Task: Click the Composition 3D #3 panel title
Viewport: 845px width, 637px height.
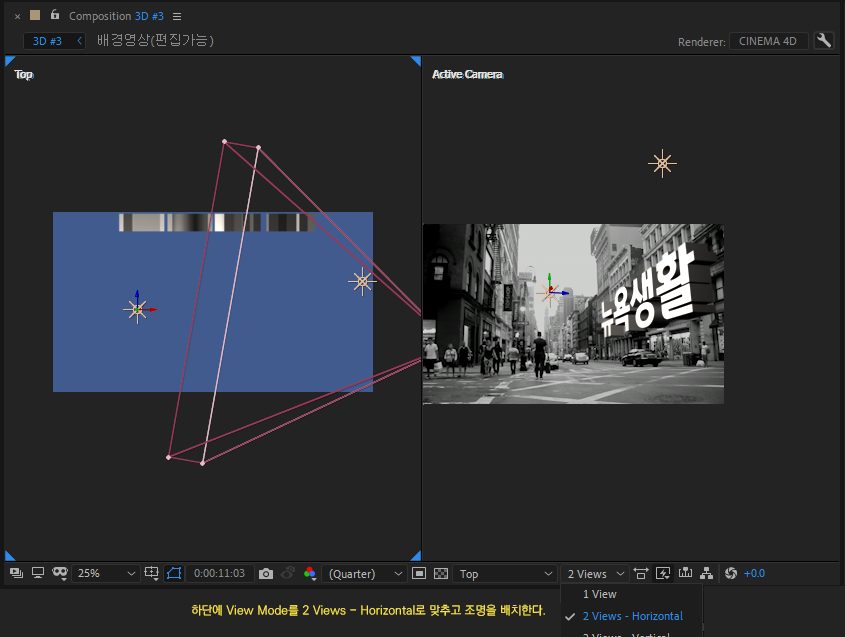Action: (116, 16)
